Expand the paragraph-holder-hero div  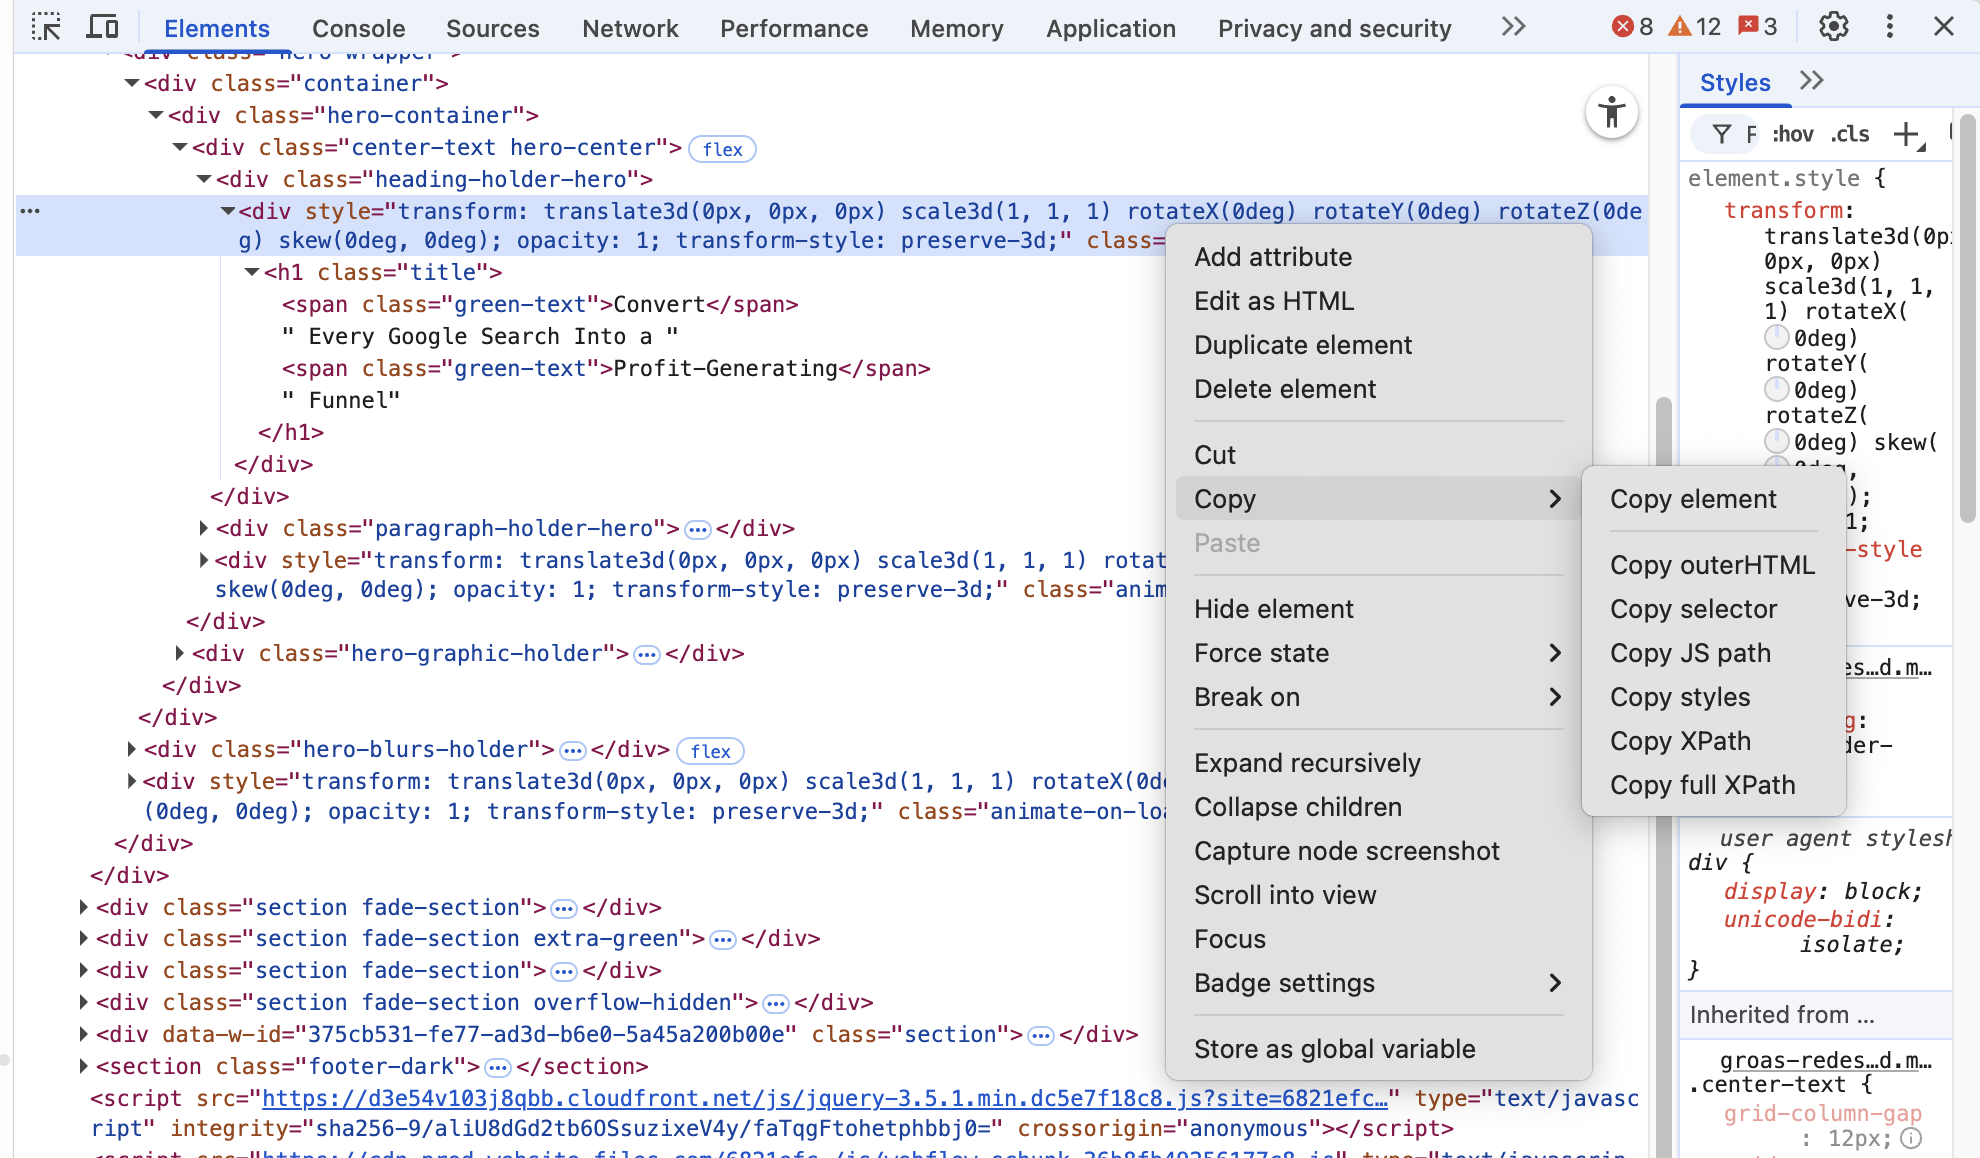pyautogui.click(x=204, y=528)
